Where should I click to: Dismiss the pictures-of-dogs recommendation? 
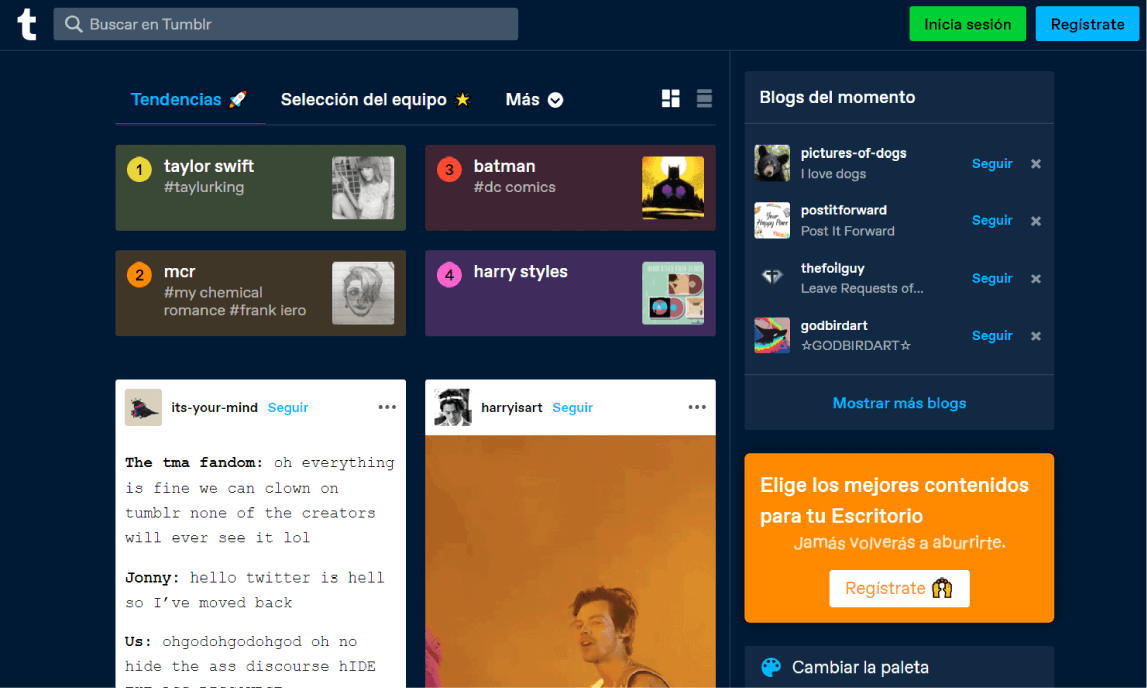(x=1036, y=164)
